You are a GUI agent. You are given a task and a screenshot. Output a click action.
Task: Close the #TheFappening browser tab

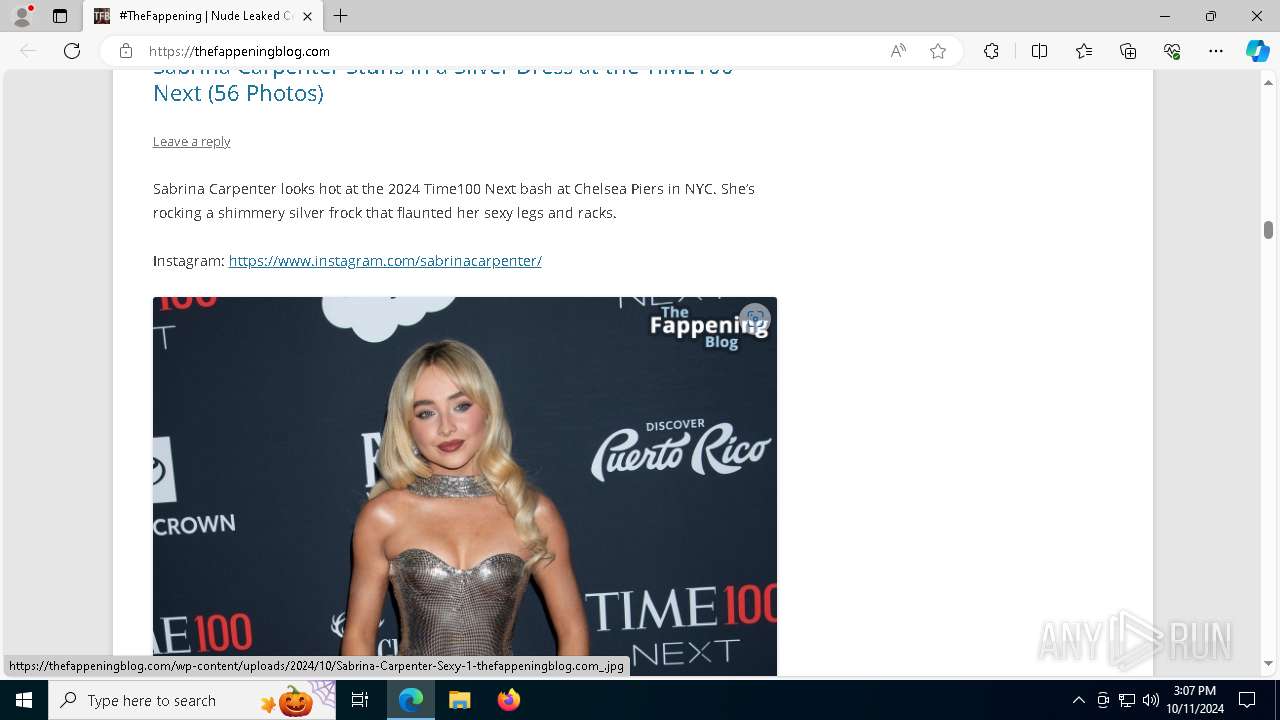coord(308,16)
